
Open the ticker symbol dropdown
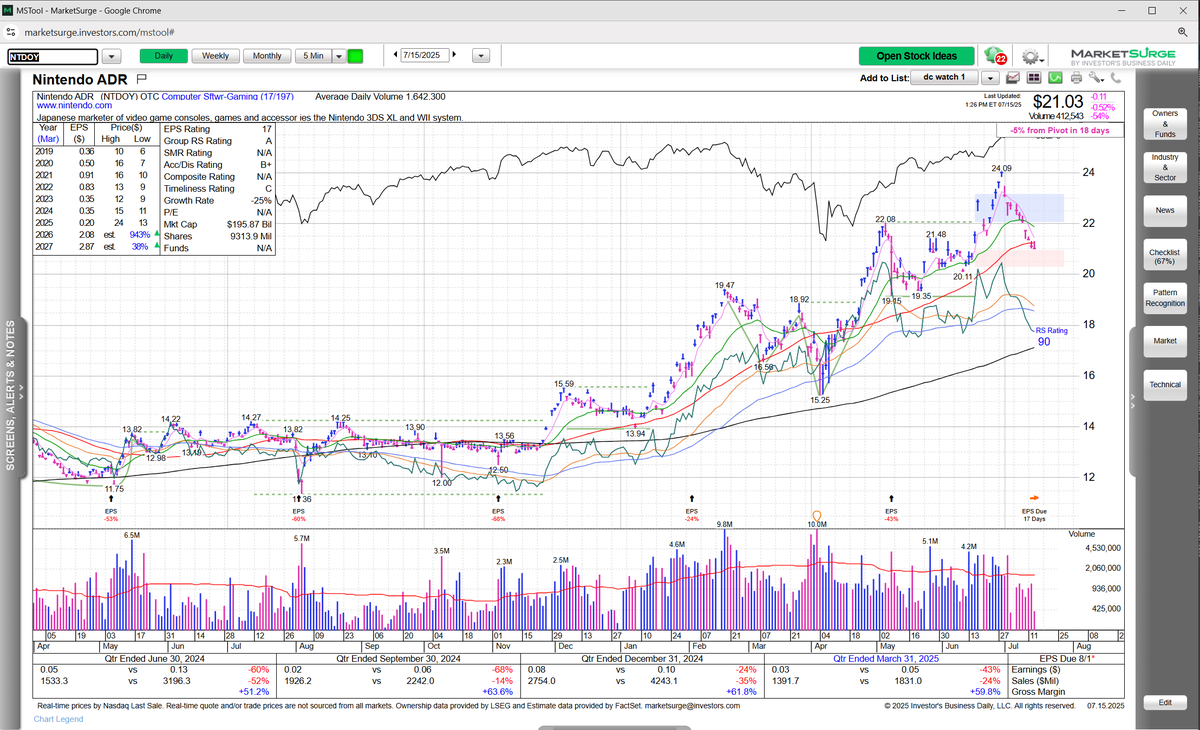pyautogui.click(x=110, y=57)
